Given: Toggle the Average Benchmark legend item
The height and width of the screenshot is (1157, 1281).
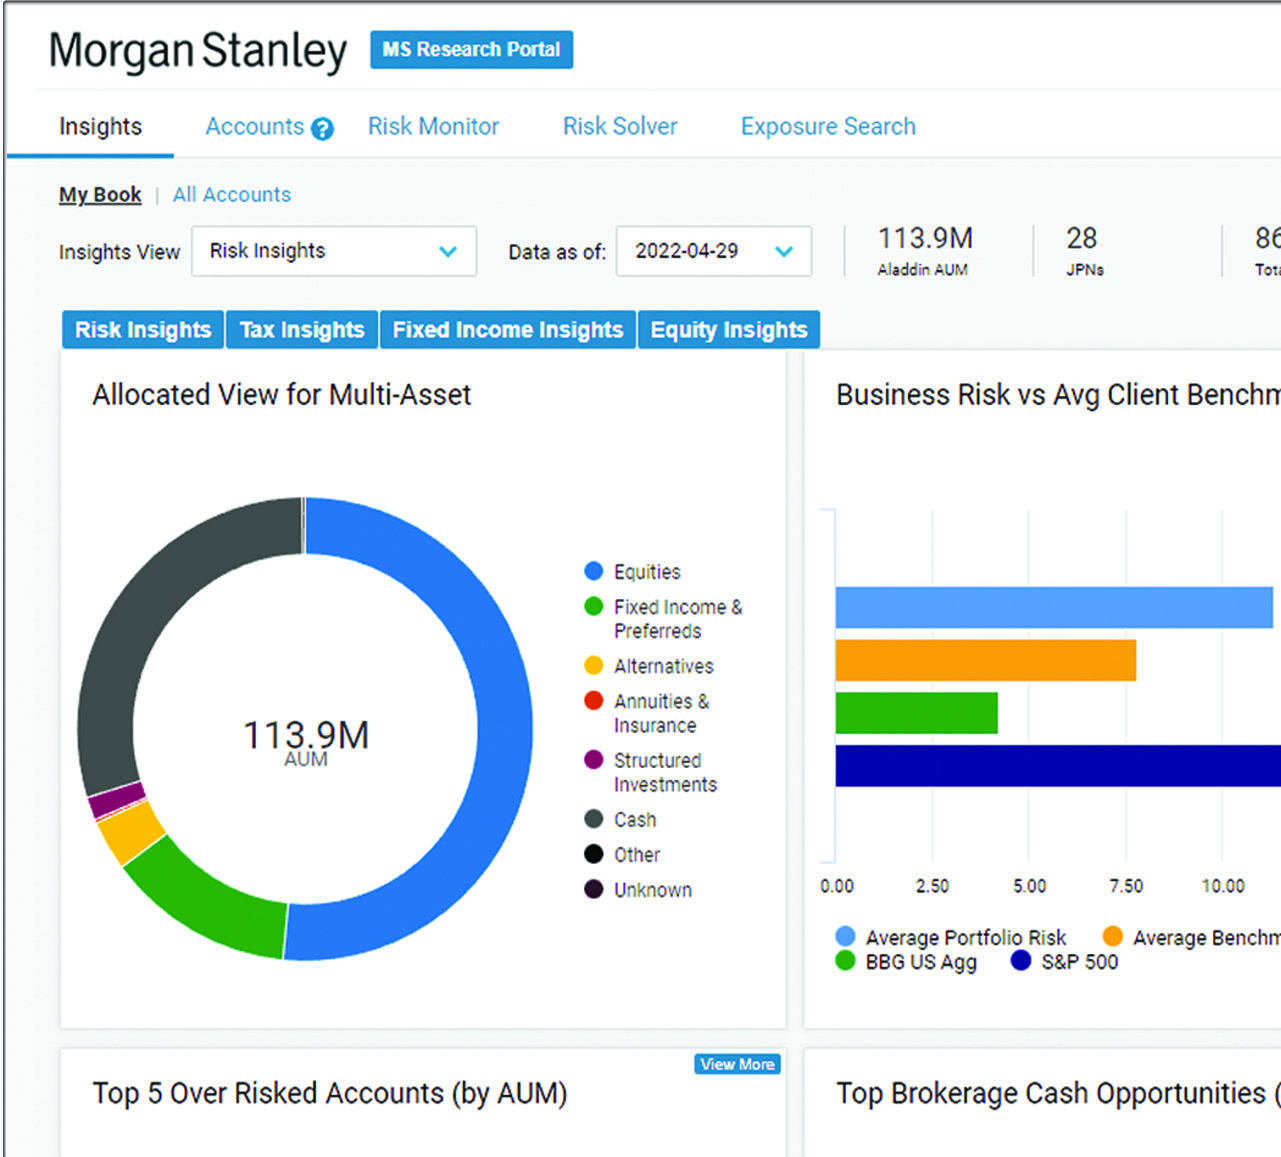Looking at the screenshot, I should [1191, 937].
